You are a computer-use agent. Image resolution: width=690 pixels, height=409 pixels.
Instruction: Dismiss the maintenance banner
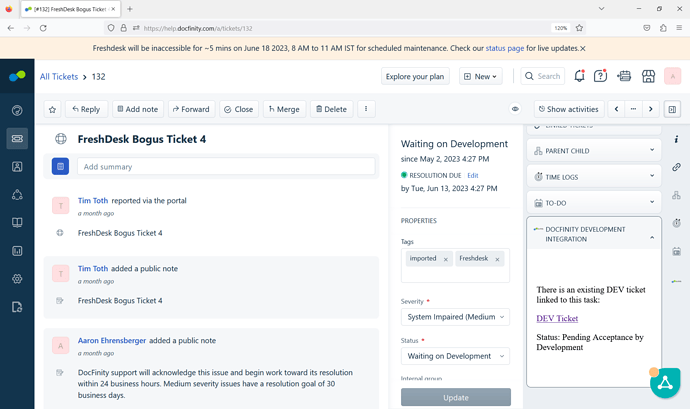pyautogui.click(x=583, y=48)
